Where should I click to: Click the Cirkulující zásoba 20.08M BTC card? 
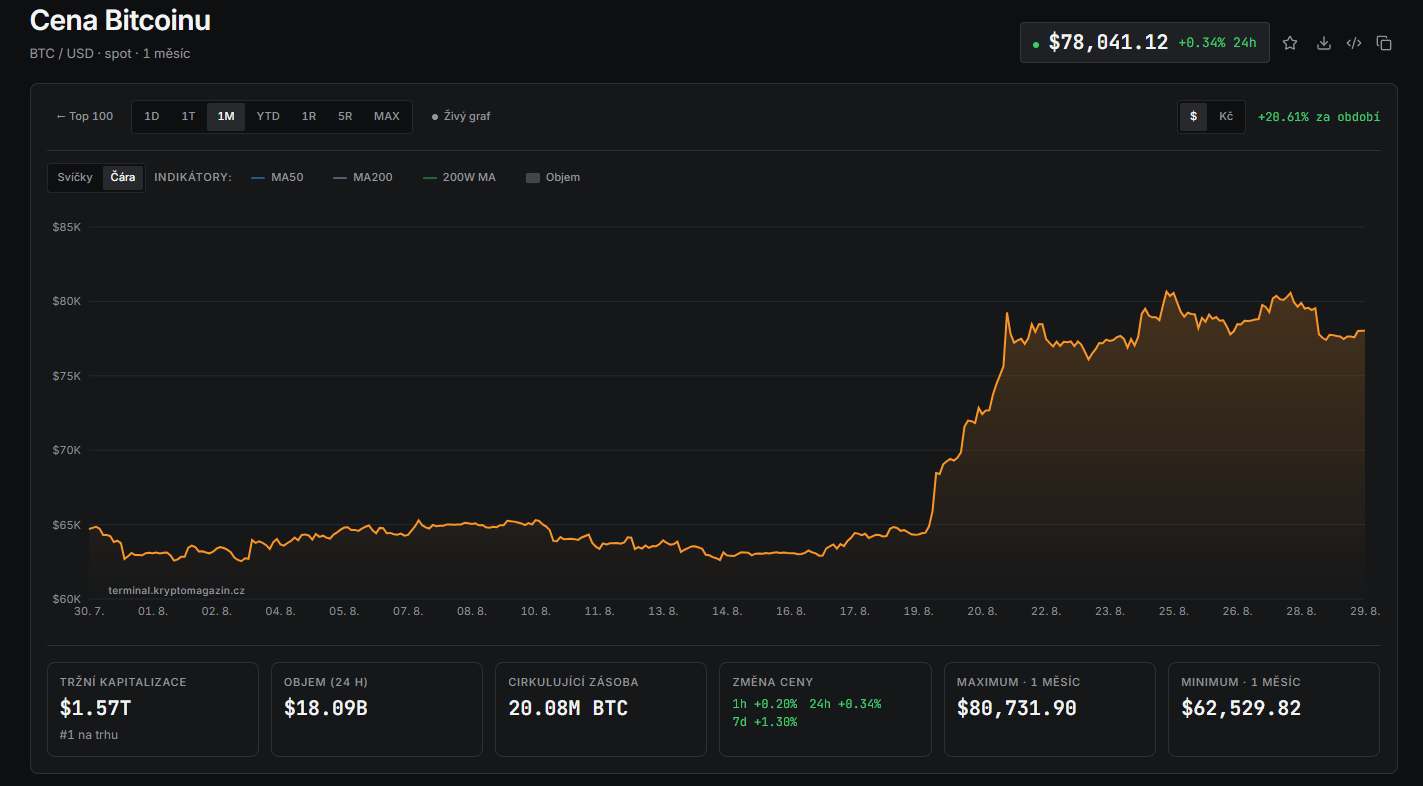[601, 709]
